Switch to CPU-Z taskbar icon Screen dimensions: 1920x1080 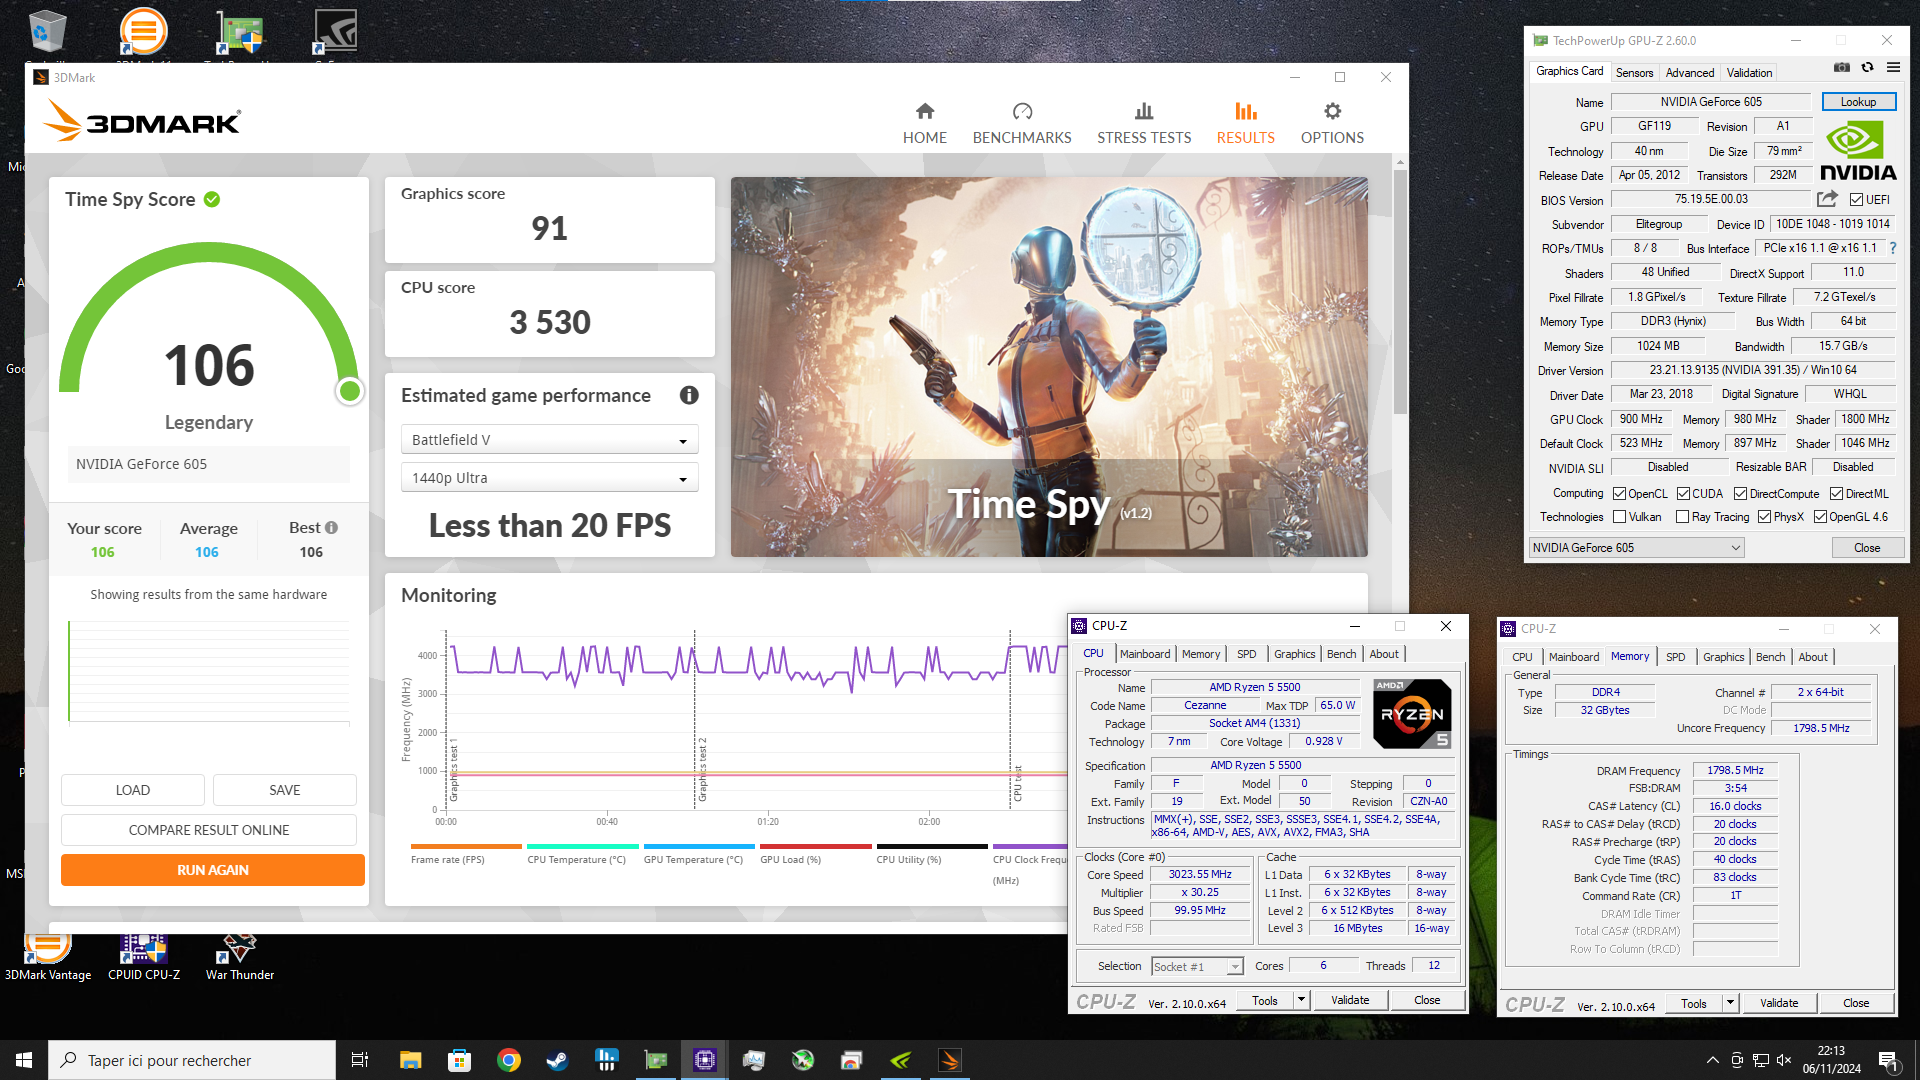[705, 1060]
